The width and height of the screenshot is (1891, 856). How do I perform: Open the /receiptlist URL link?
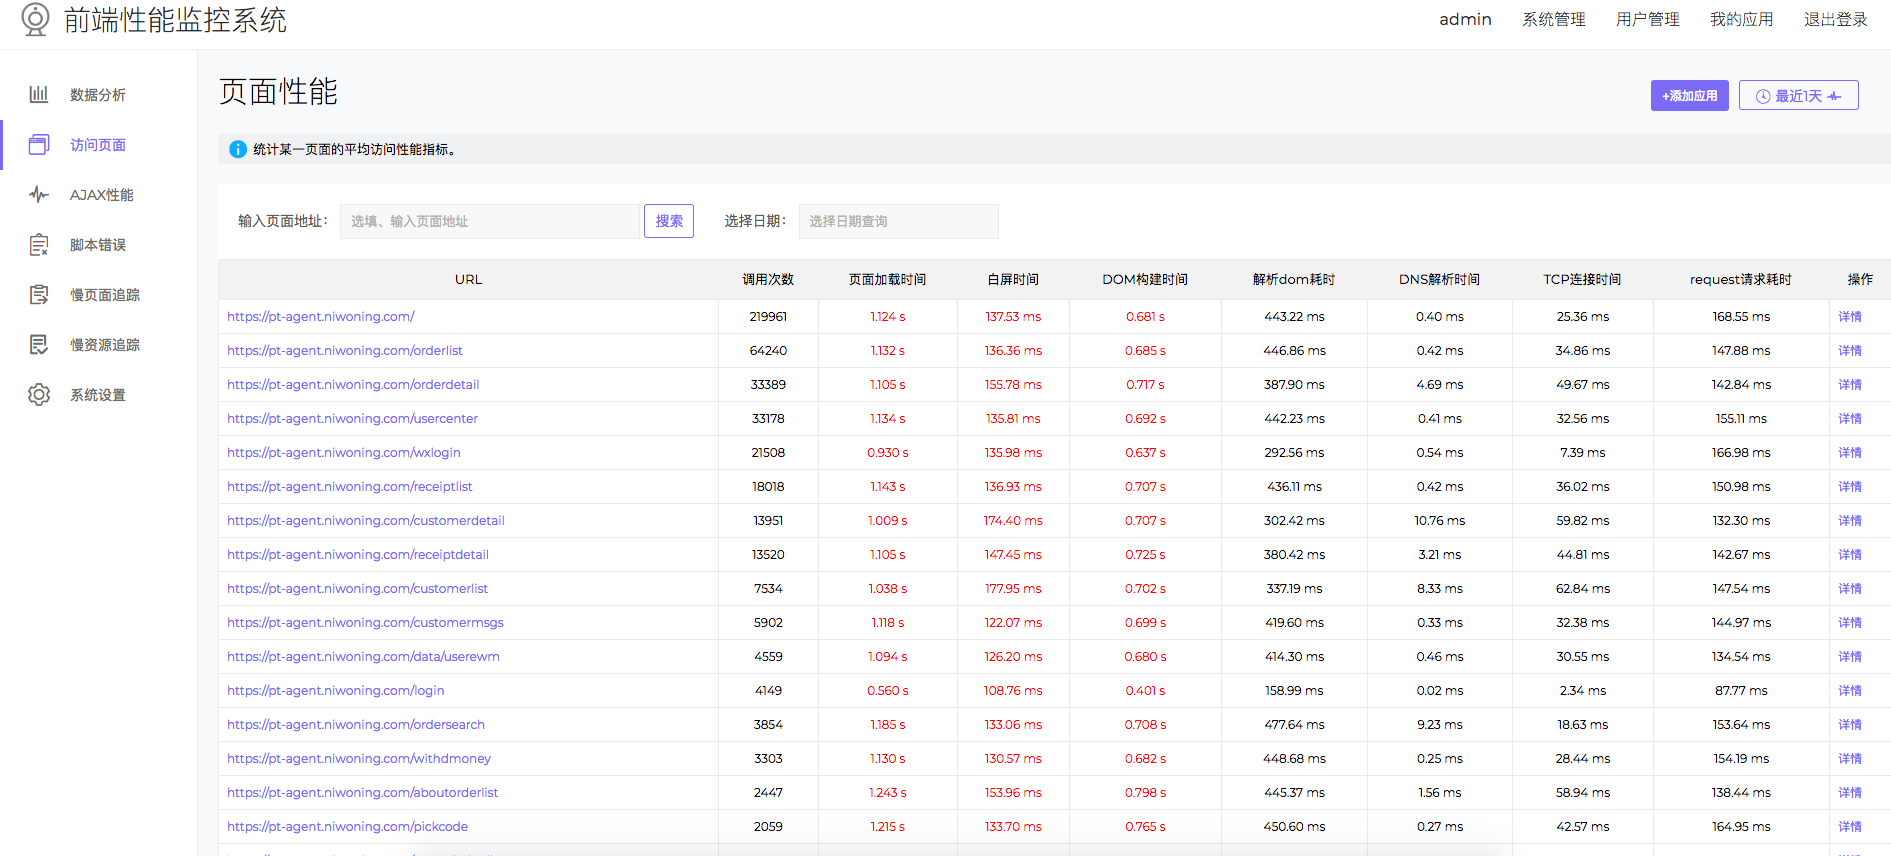coord(349,486)
